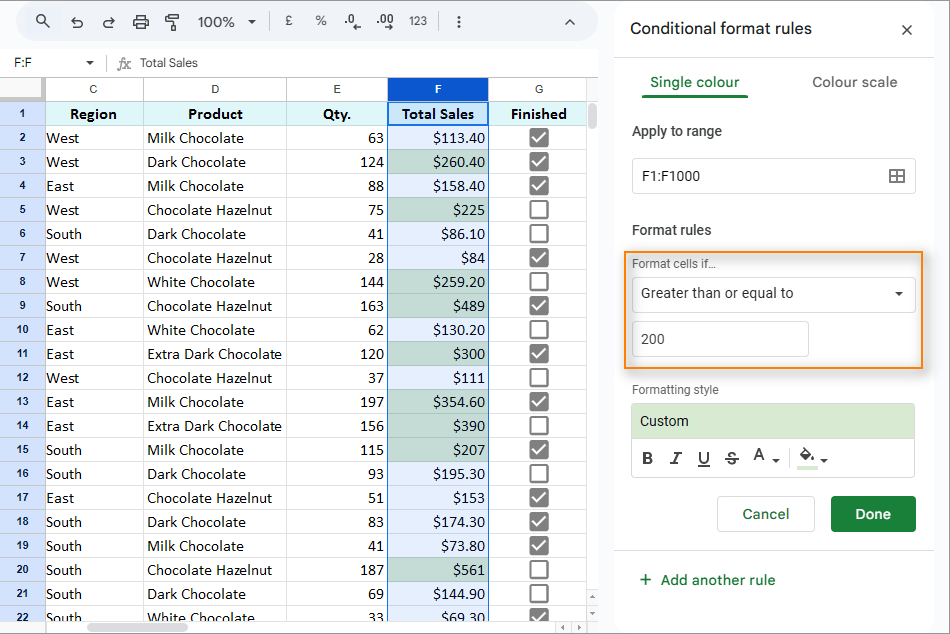
Task: Open the zoom 100% dropdown
Action: [x=226, y=22]
